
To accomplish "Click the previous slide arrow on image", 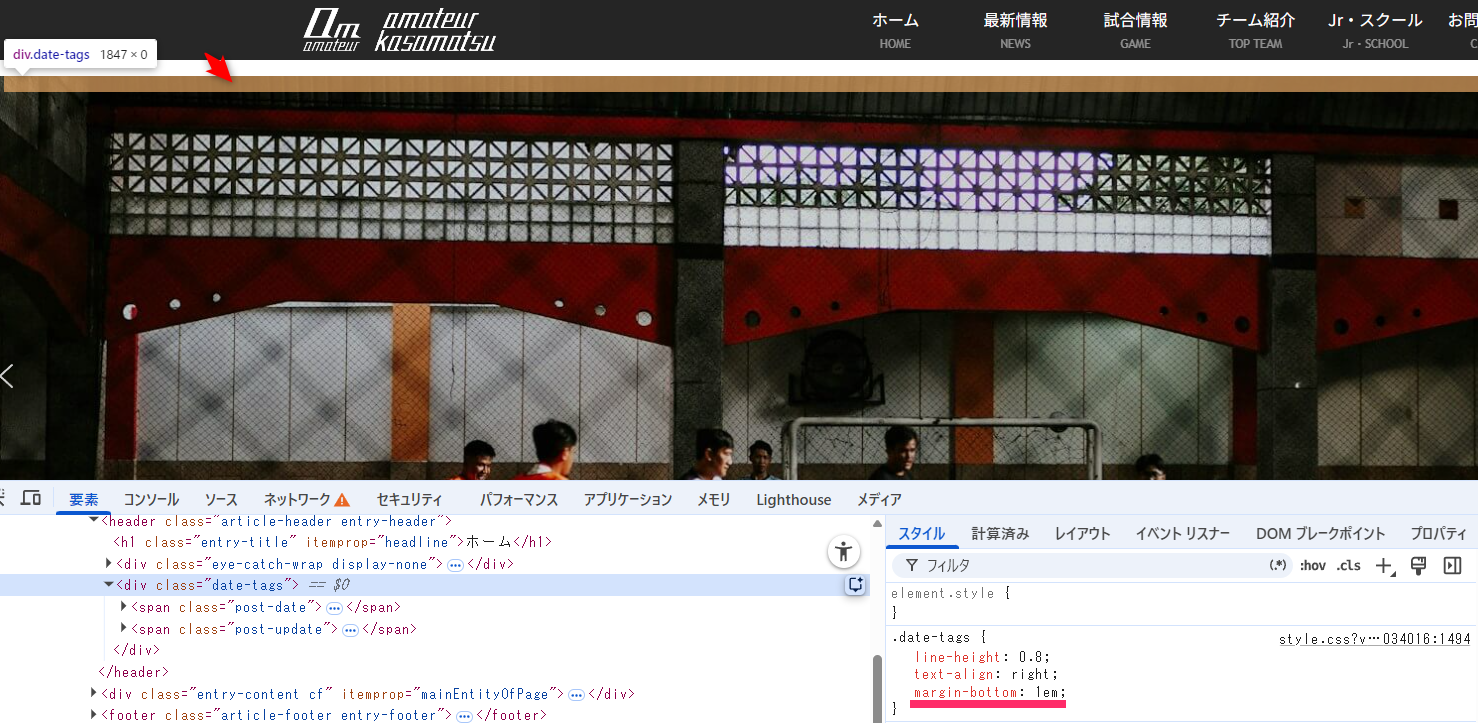I will click(x=8, y=376).
